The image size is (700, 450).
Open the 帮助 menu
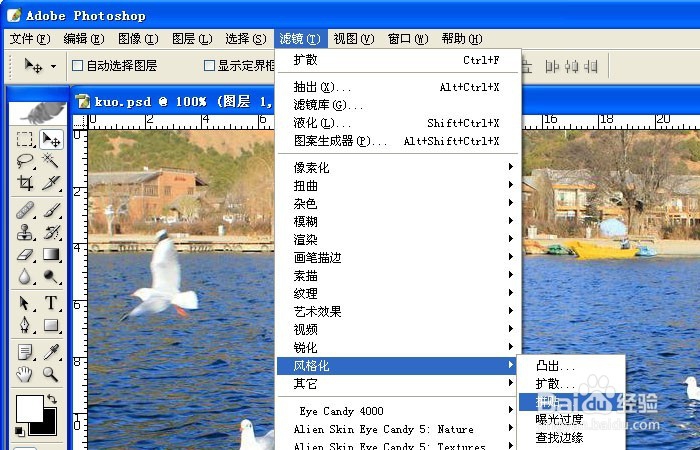click(462, 39)
